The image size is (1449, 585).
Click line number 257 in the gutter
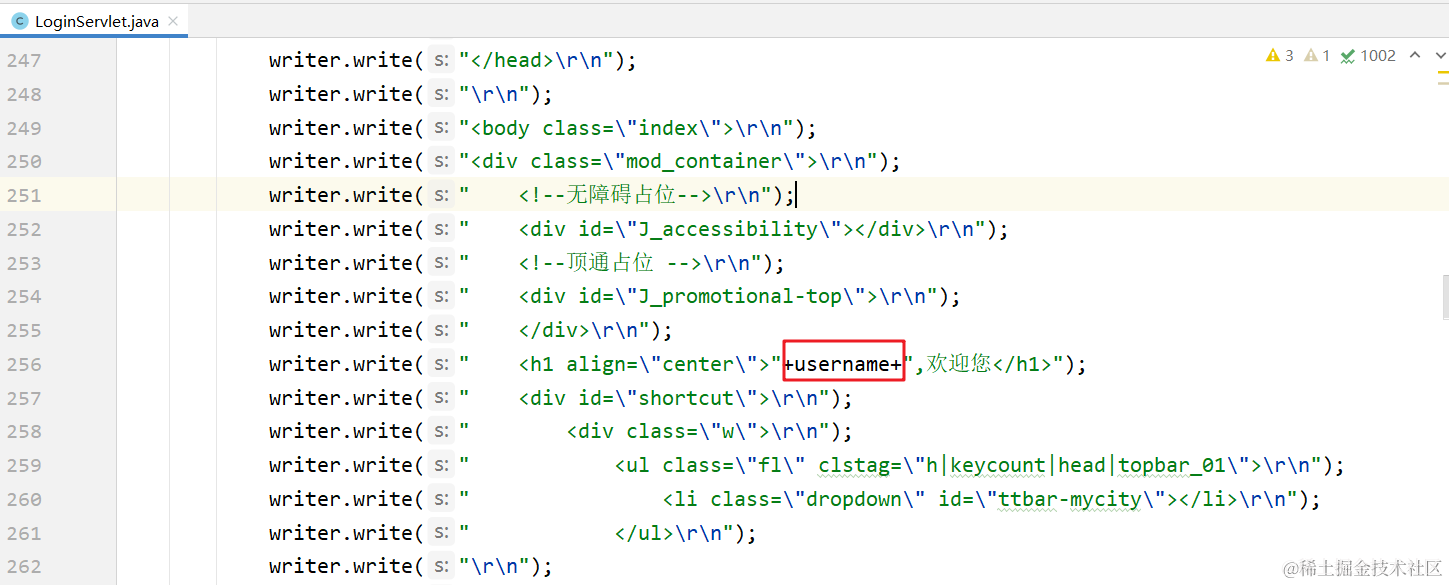click(24, 399)
